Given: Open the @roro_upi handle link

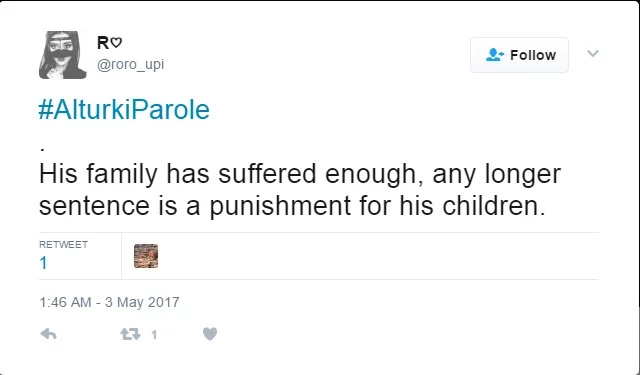Looking at the screenshot, I should click(131, 64).
